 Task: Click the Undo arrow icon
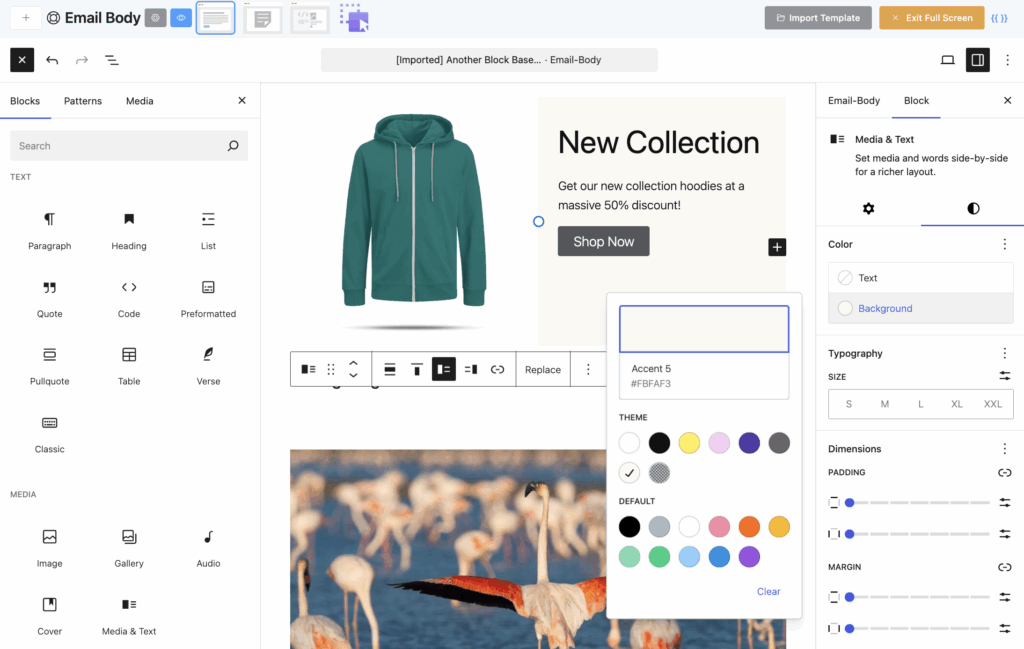(x=52, y=60)
